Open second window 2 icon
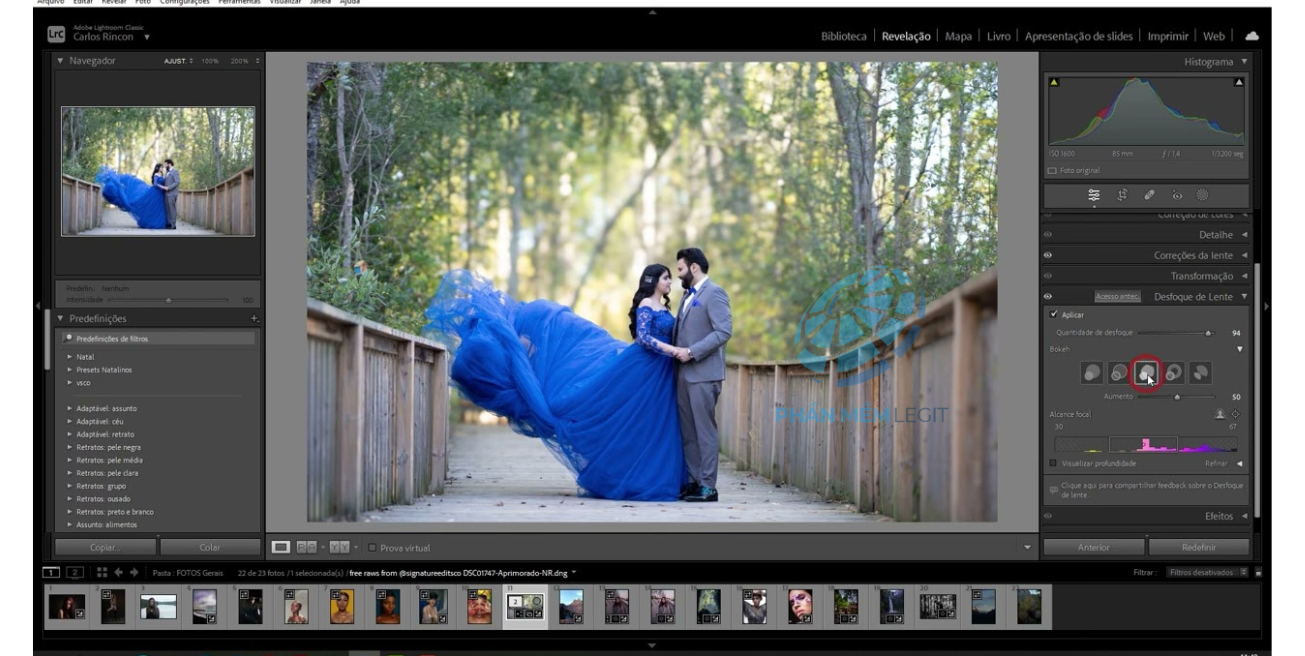 point(75,572)
